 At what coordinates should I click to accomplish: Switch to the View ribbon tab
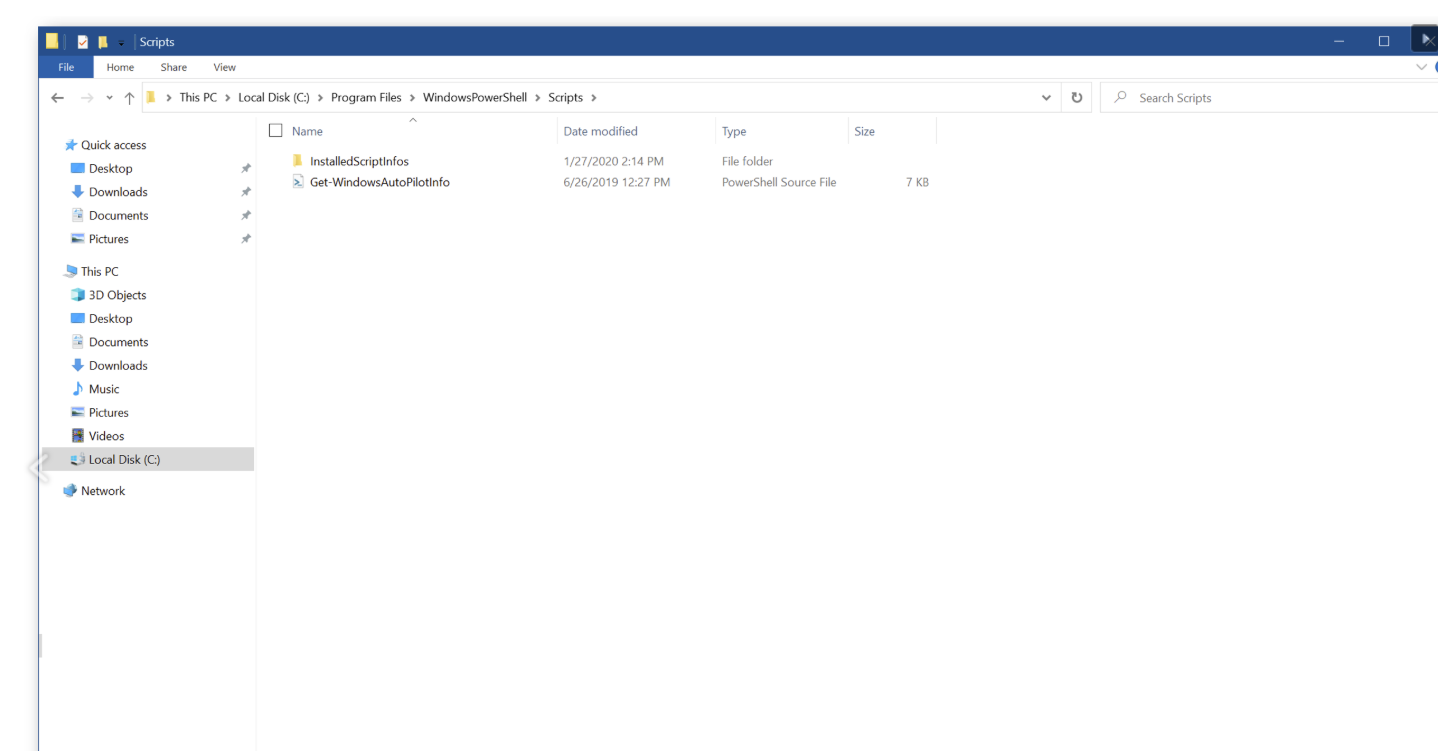pos(224,67)
